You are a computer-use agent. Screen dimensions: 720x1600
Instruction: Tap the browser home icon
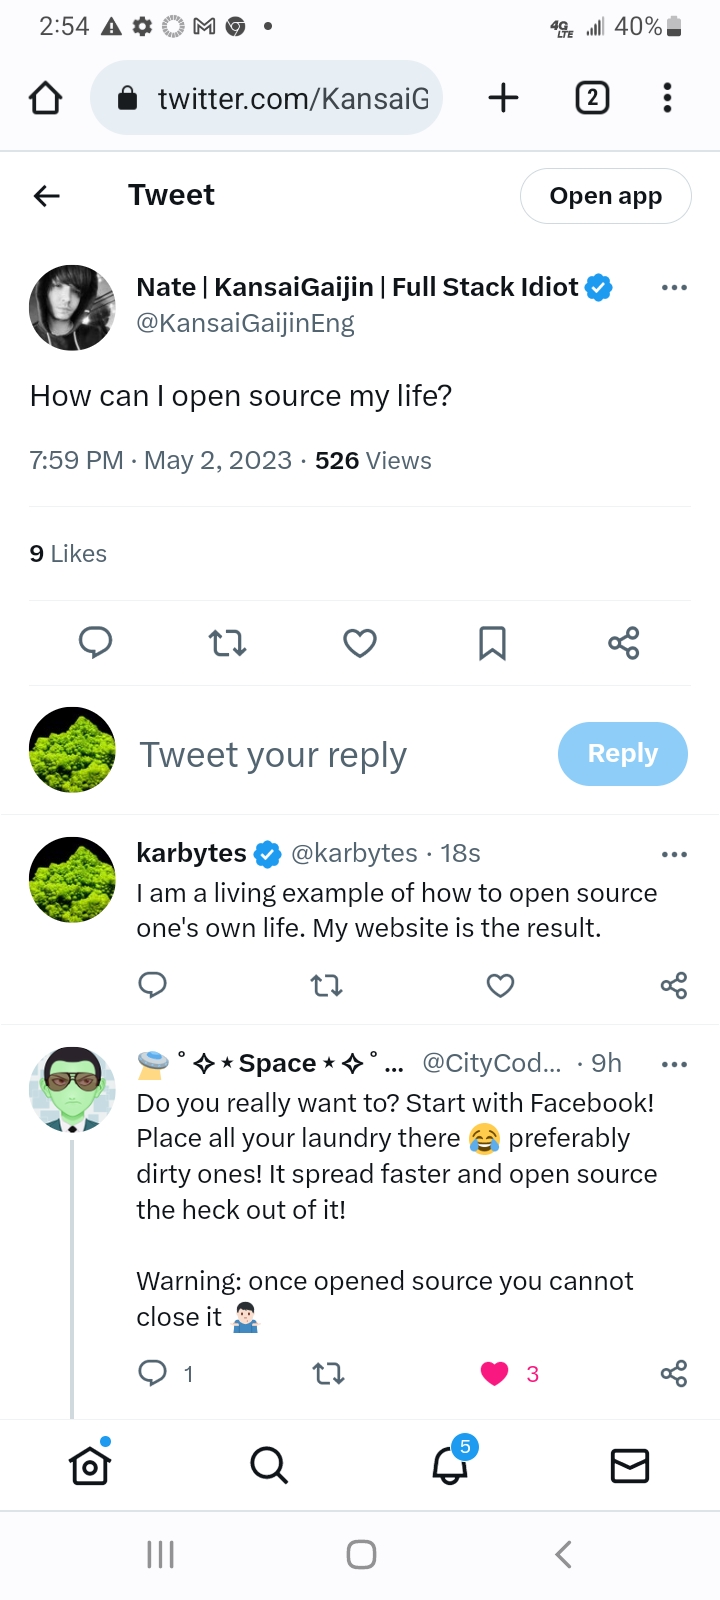point(46,98)
